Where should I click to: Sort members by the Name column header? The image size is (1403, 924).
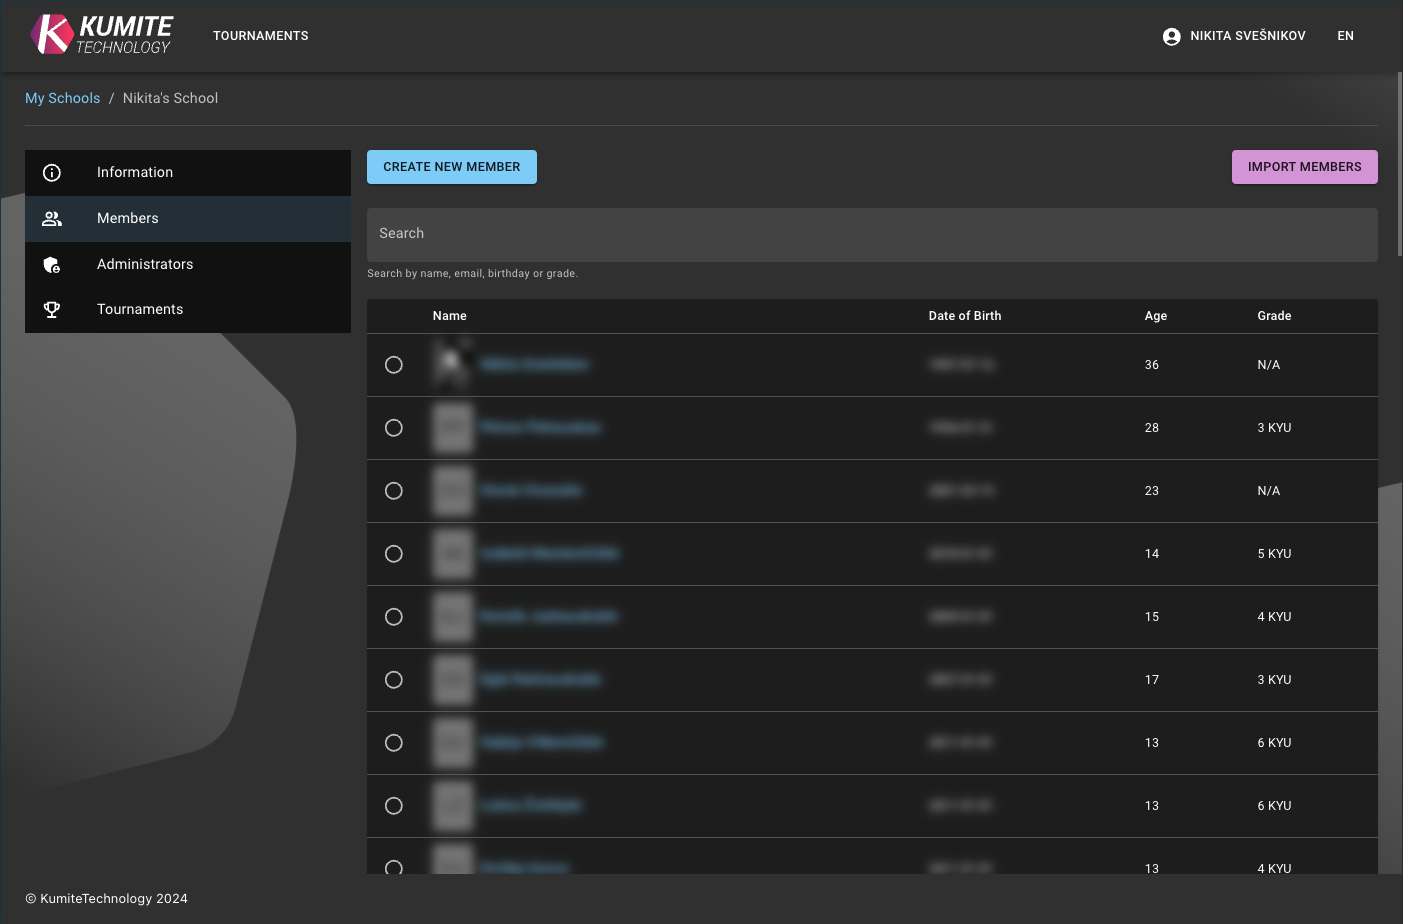tap(449, 315)
